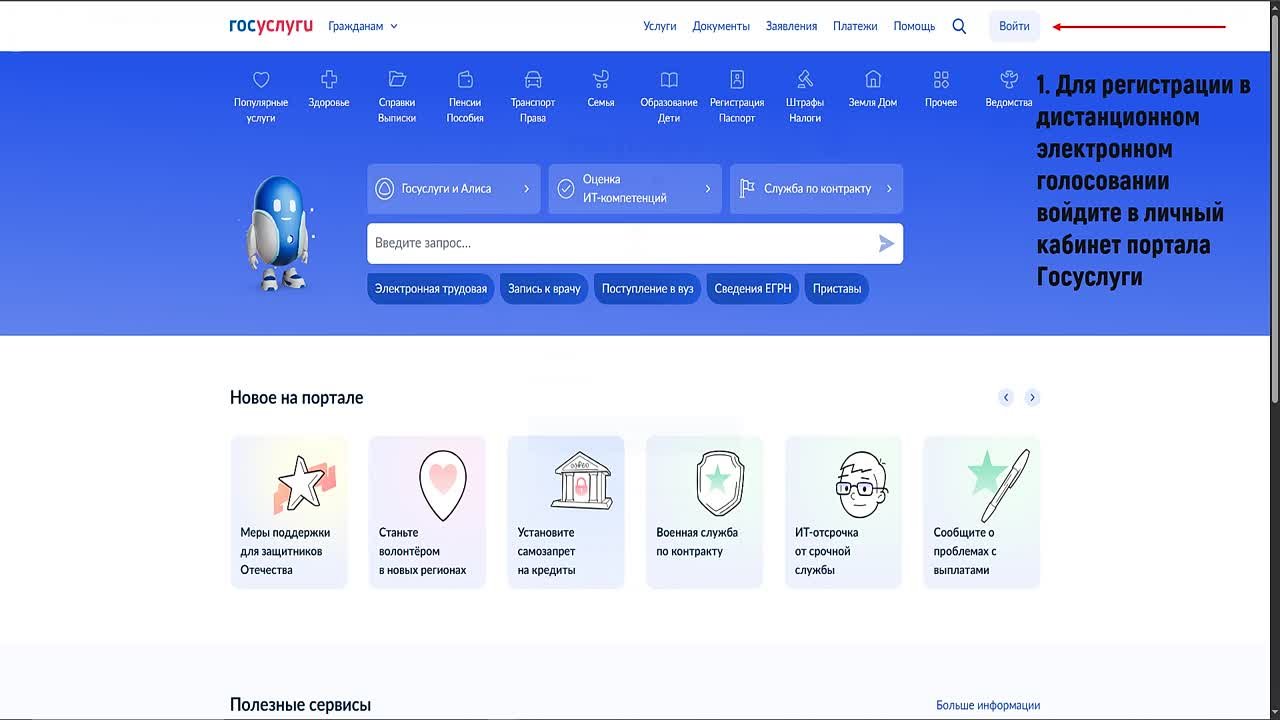
Task: Open Популярные услуги heart icon
Action: (261, 79)
